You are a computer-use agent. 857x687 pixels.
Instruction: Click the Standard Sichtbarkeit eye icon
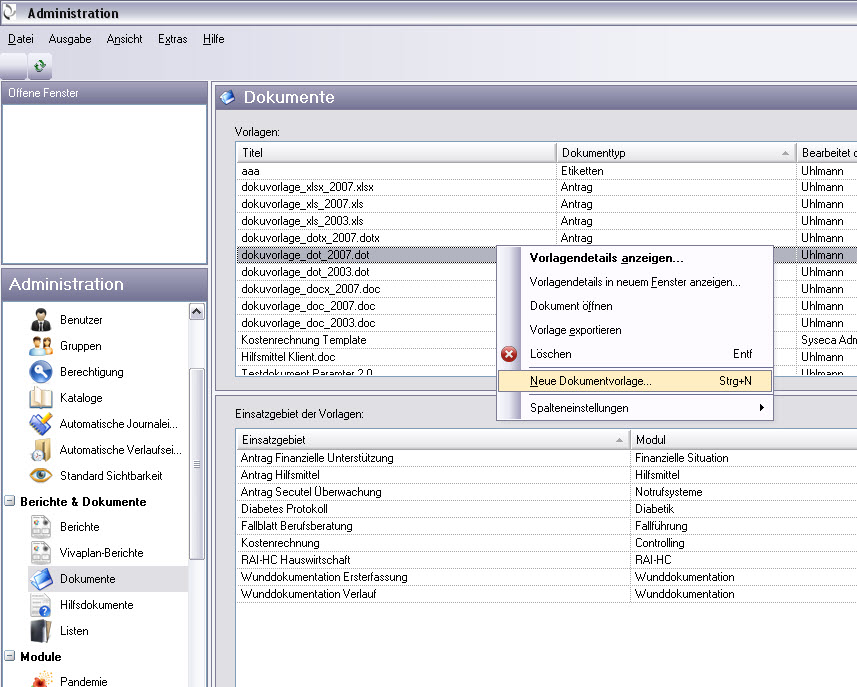click(41, 476)
